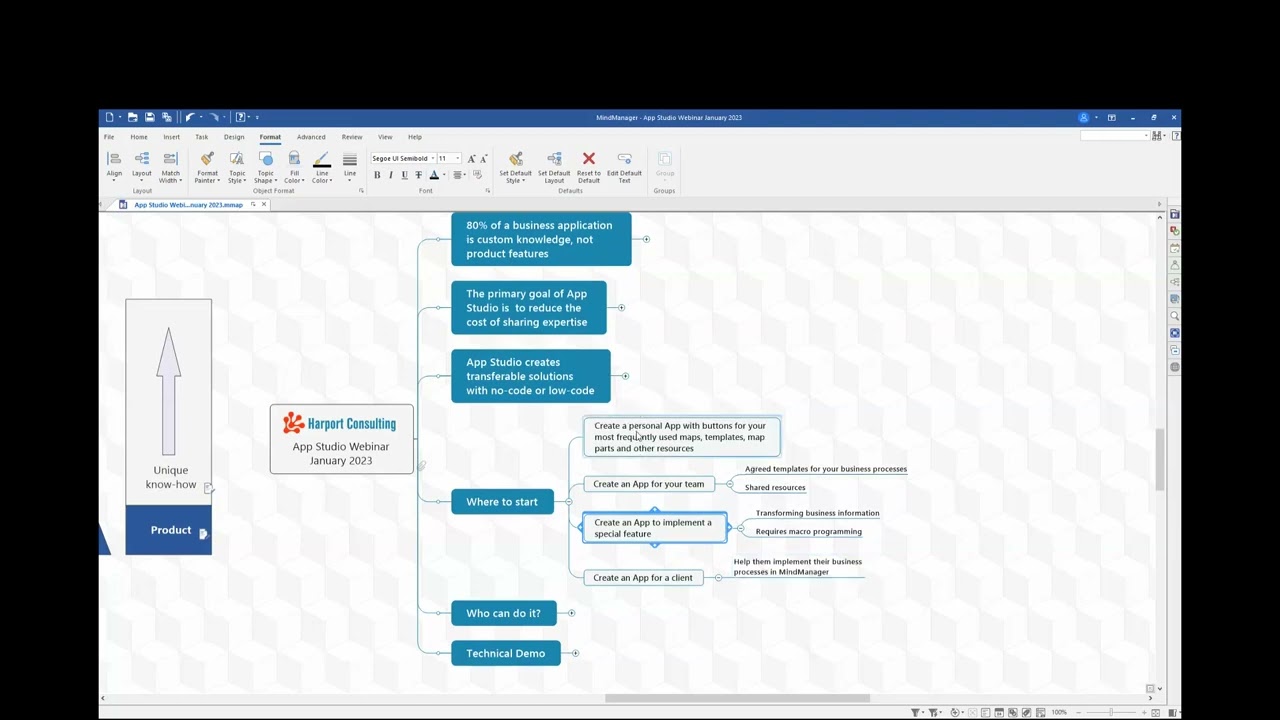1280x720 pixels.
Task: Select the Create an App for a client topic
Action: coord(643,578)
